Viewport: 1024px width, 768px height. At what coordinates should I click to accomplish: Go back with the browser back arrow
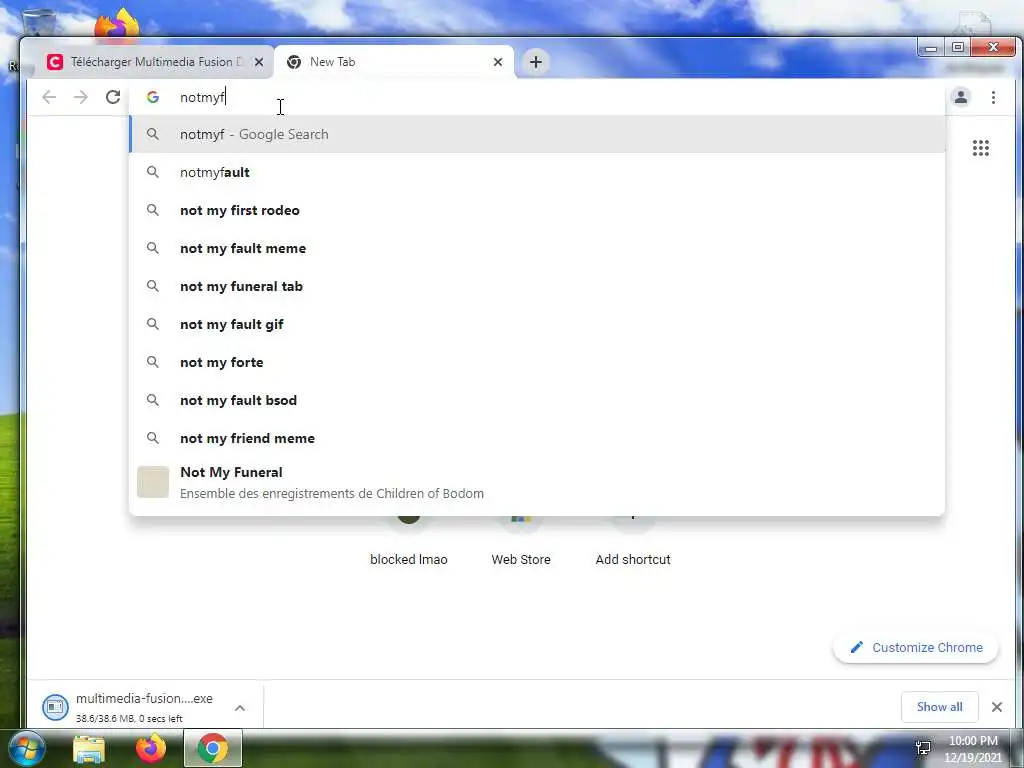click(49, 97)
